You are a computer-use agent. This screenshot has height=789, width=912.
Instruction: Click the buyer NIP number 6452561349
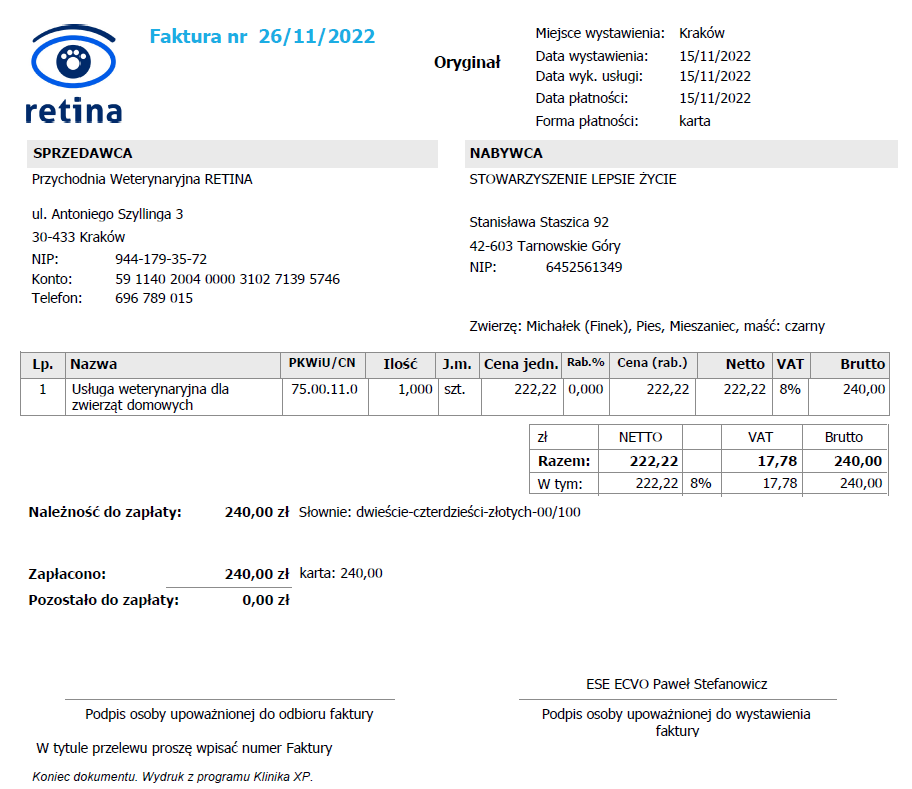(584, 267)
